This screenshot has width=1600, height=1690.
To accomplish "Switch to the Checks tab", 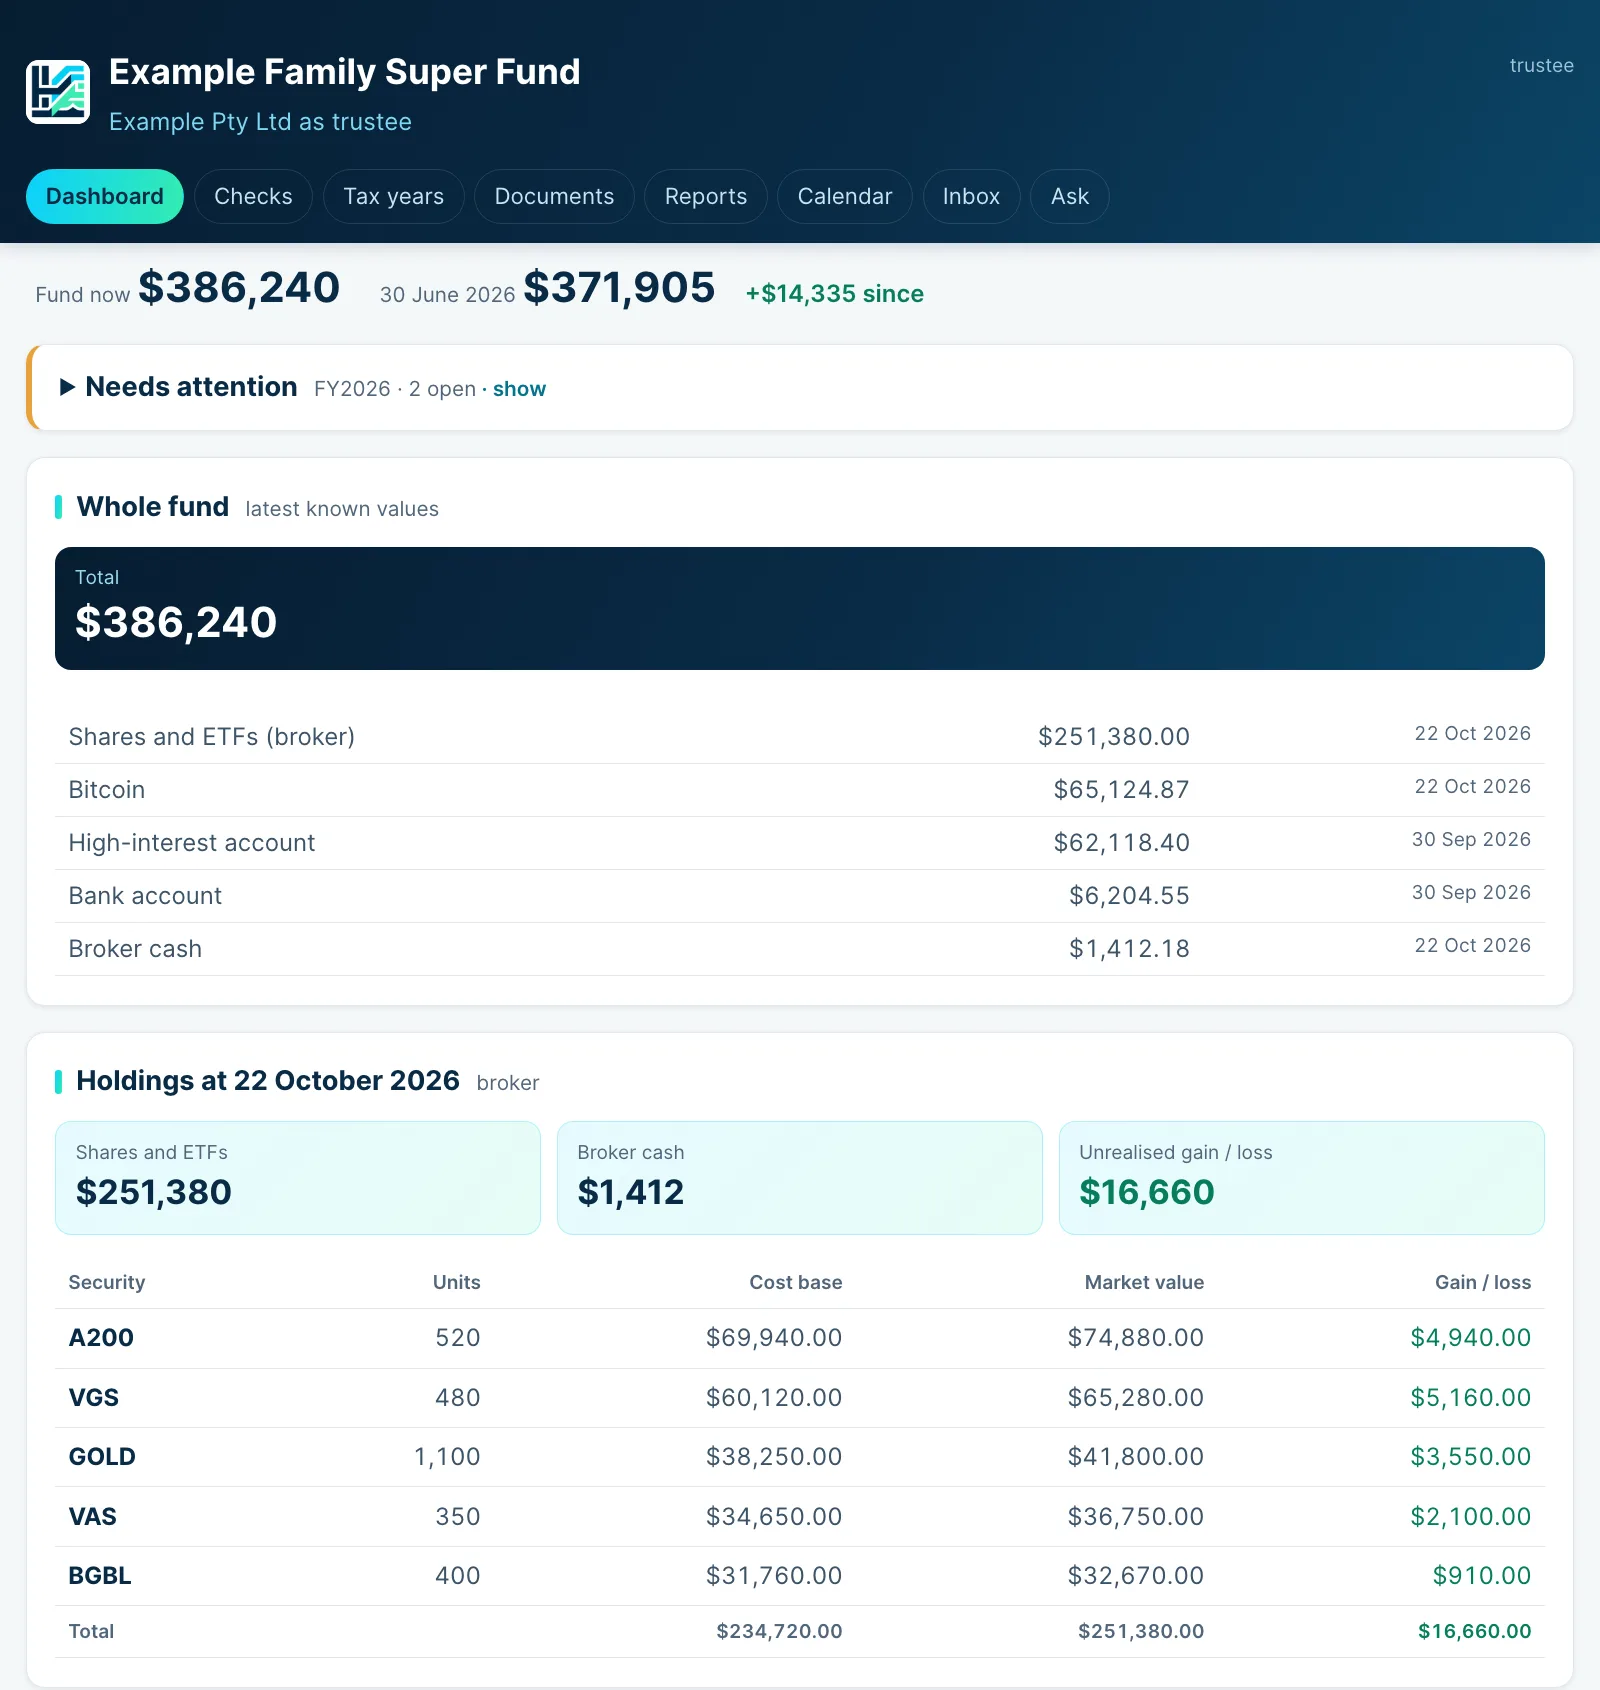I will (254, 196).
